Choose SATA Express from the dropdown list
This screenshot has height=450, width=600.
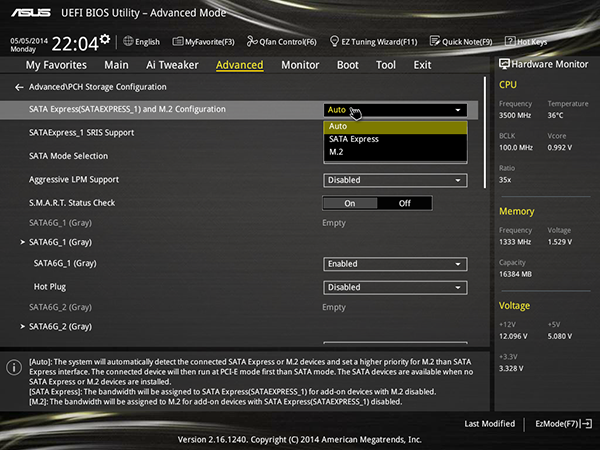tap(395, 139)
